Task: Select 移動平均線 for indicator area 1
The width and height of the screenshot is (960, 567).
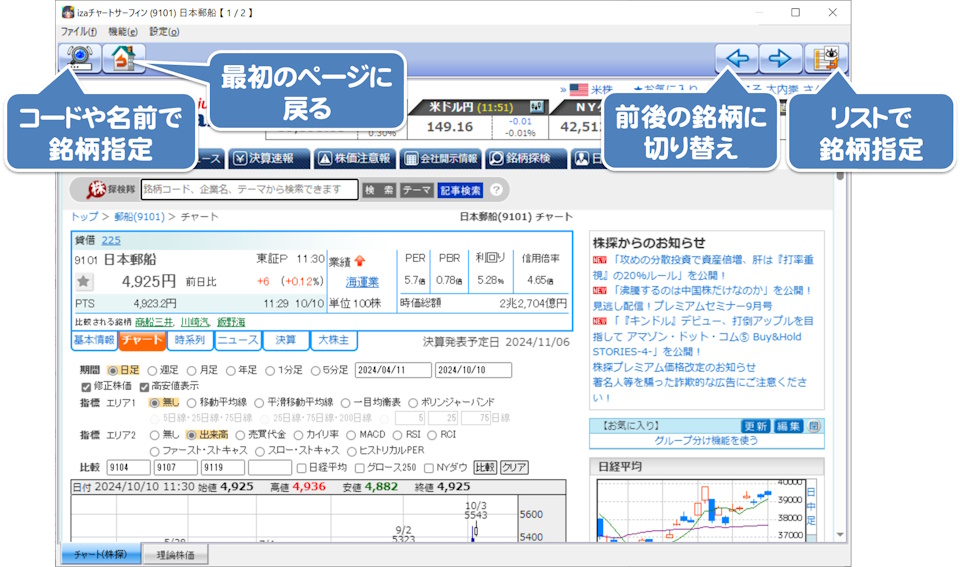Action: click(x=192, y=403)
